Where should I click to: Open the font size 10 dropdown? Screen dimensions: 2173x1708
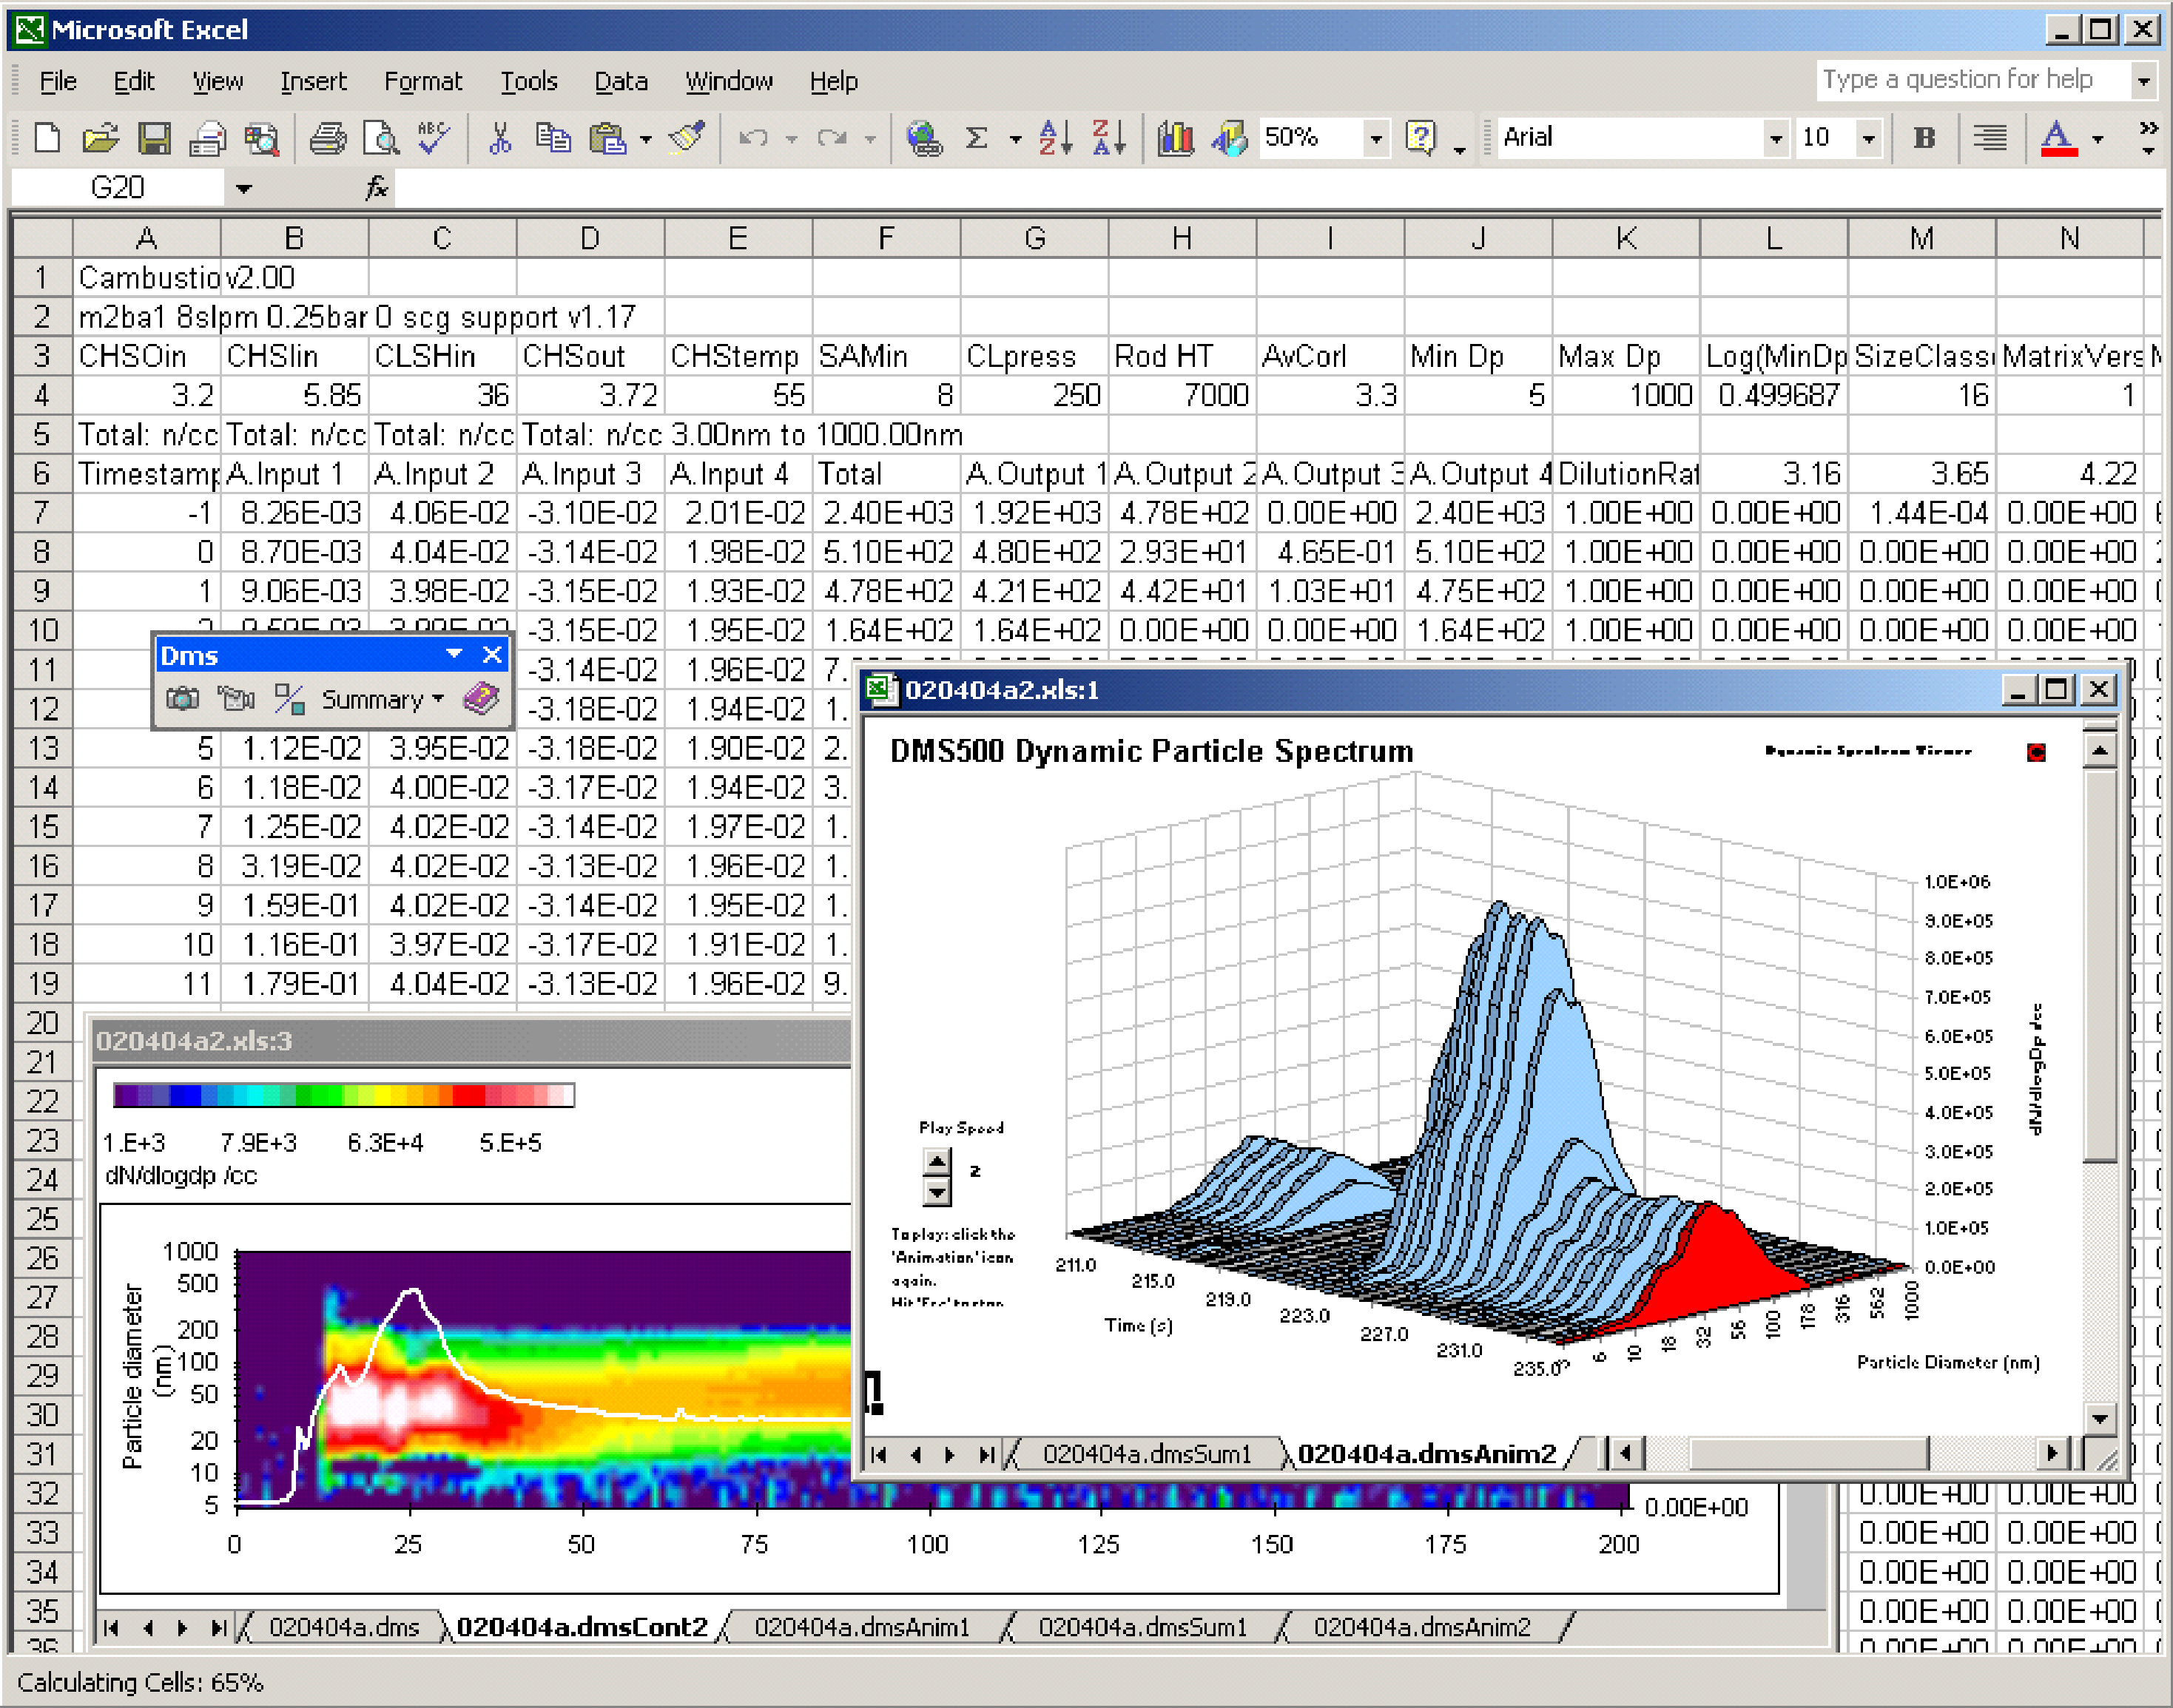click(x=1868, y=138)
